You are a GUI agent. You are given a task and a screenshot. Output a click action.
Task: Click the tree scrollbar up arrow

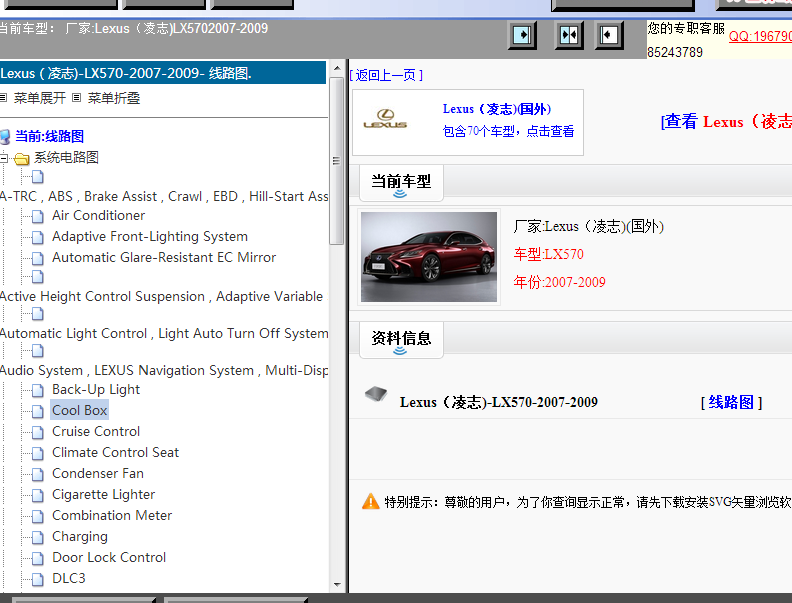point(337,68)
